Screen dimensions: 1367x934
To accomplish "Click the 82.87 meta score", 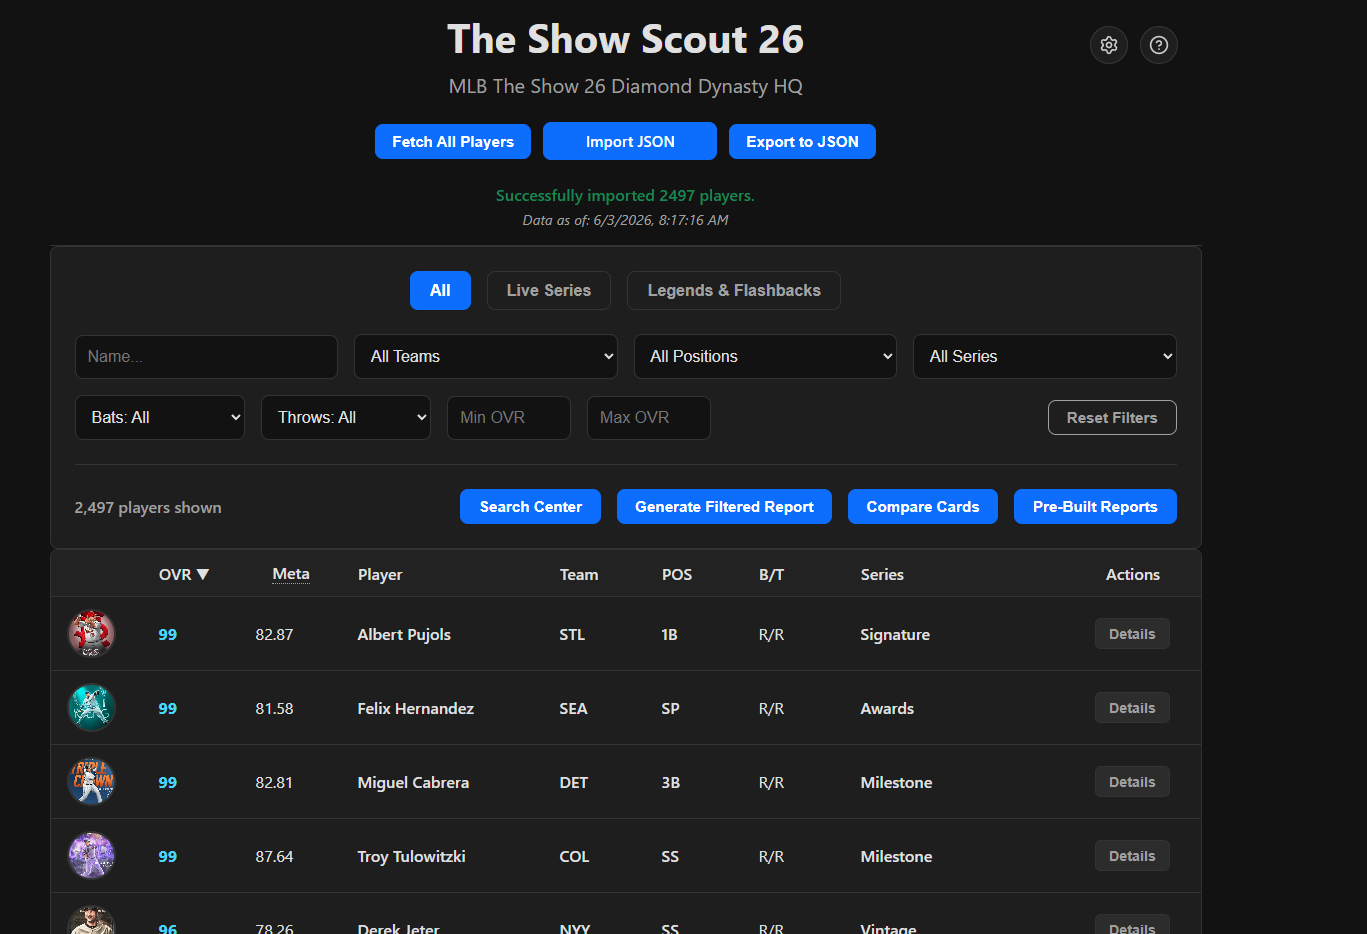I will click(x=274, y=634).
